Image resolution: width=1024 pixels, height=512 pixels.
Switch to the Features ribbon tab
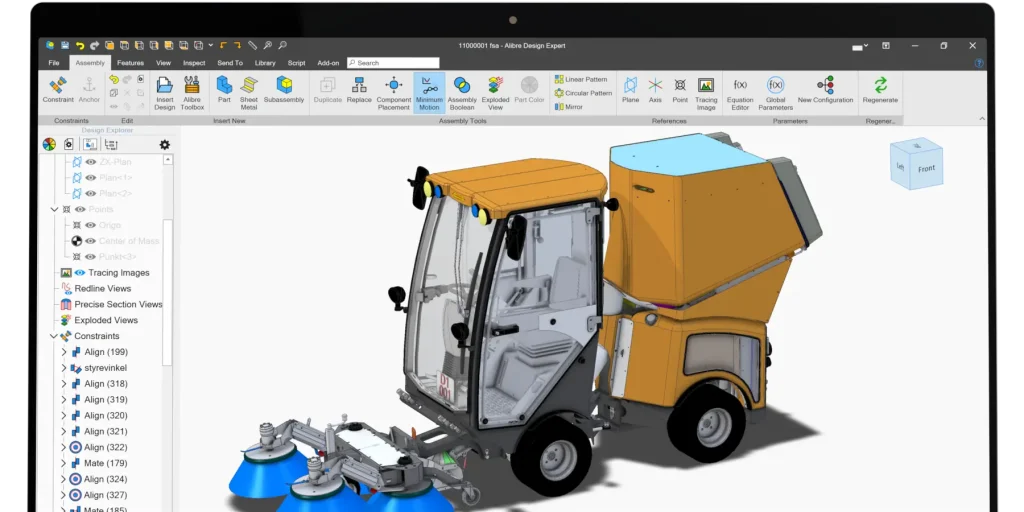click(x=130, y=63)
